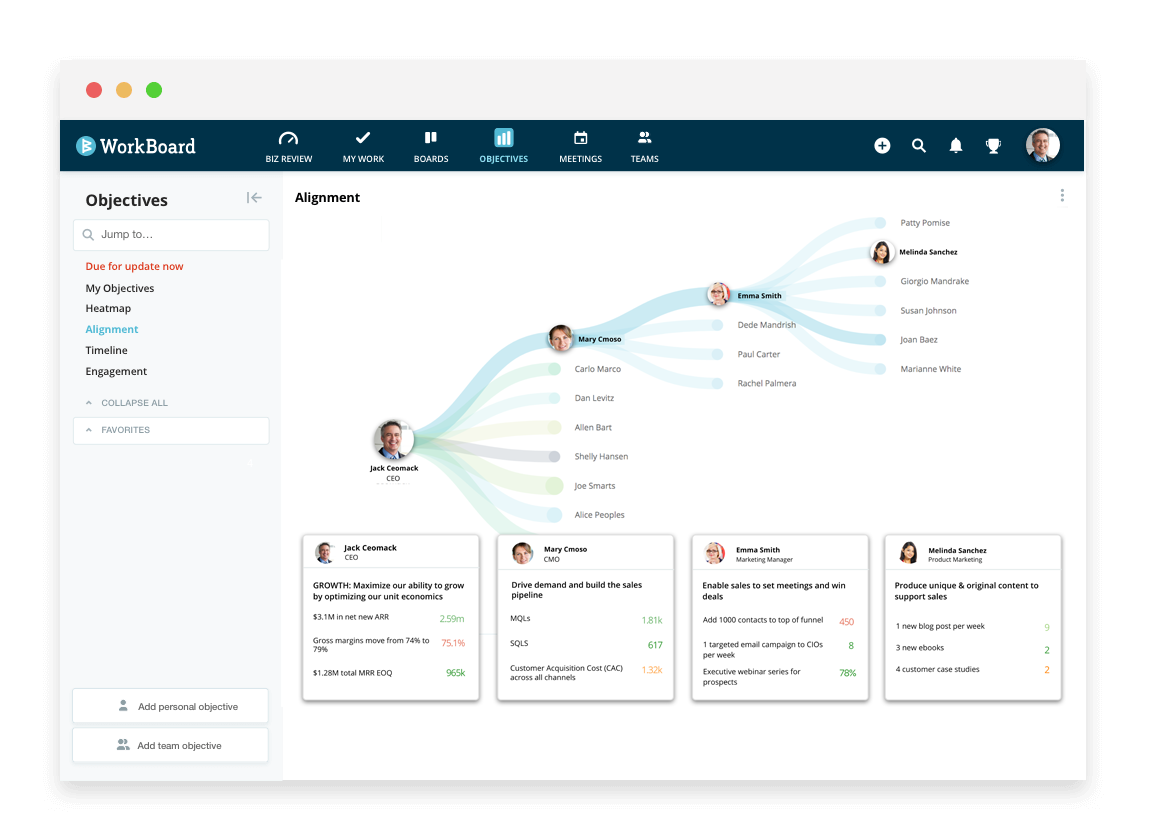The image size is (1160, 840).
Task: Select Paul Carter in the tree
Action: pos(758,355)
